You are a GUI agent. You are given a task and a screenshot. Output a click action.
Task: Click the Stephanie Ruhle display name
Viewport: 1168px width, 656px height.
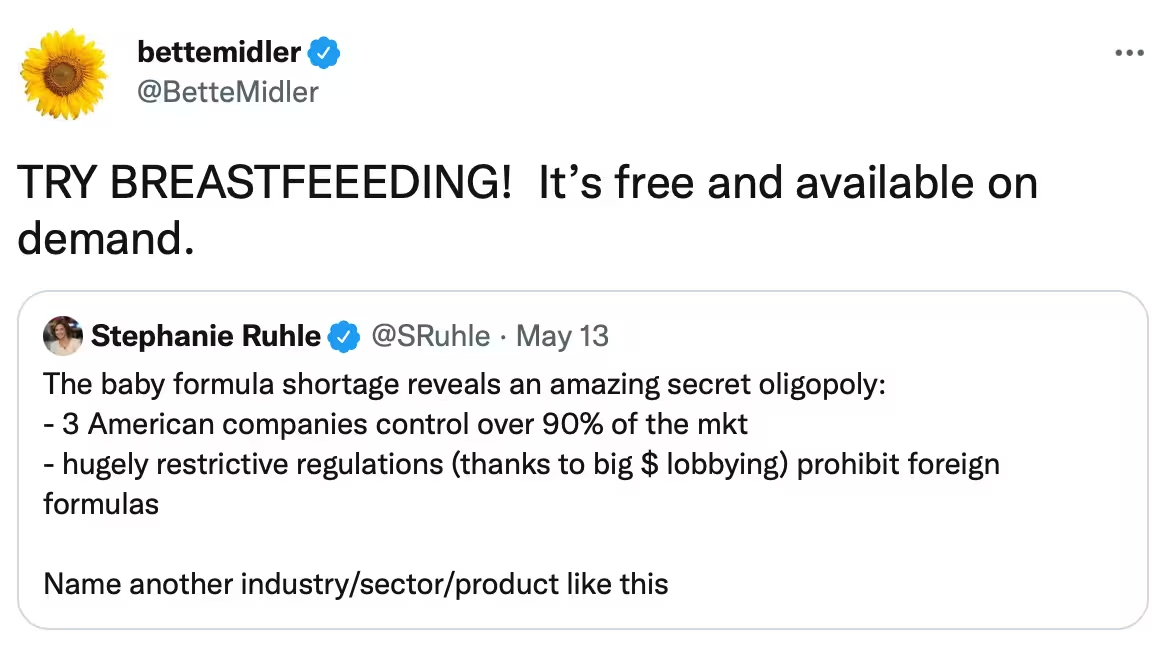206,336
